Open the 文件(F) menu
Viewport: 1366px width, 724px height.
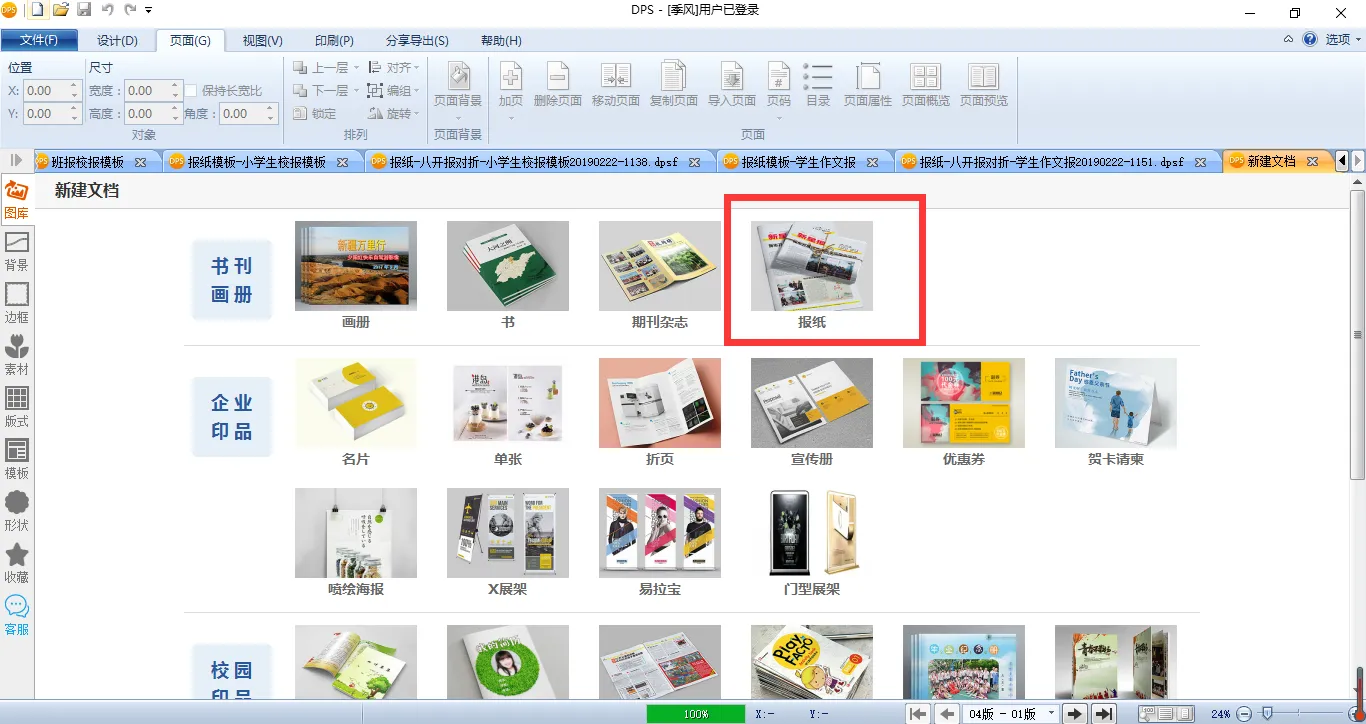(x=39, y=41)
